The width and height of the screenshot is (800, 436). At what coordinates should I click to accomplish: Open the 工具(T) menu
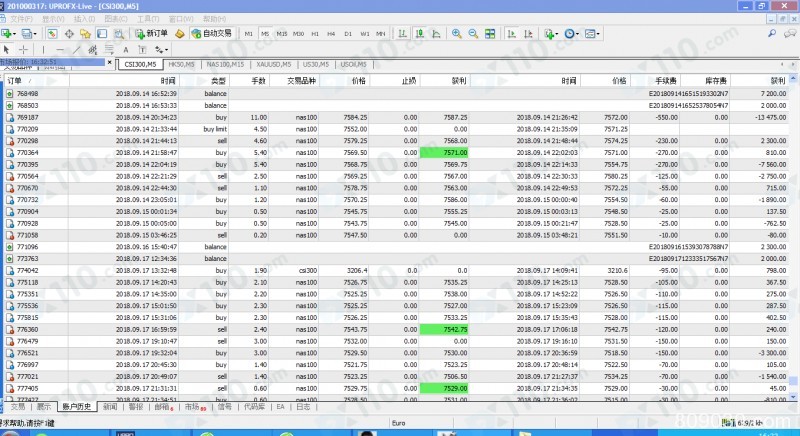tap(148, 19)
